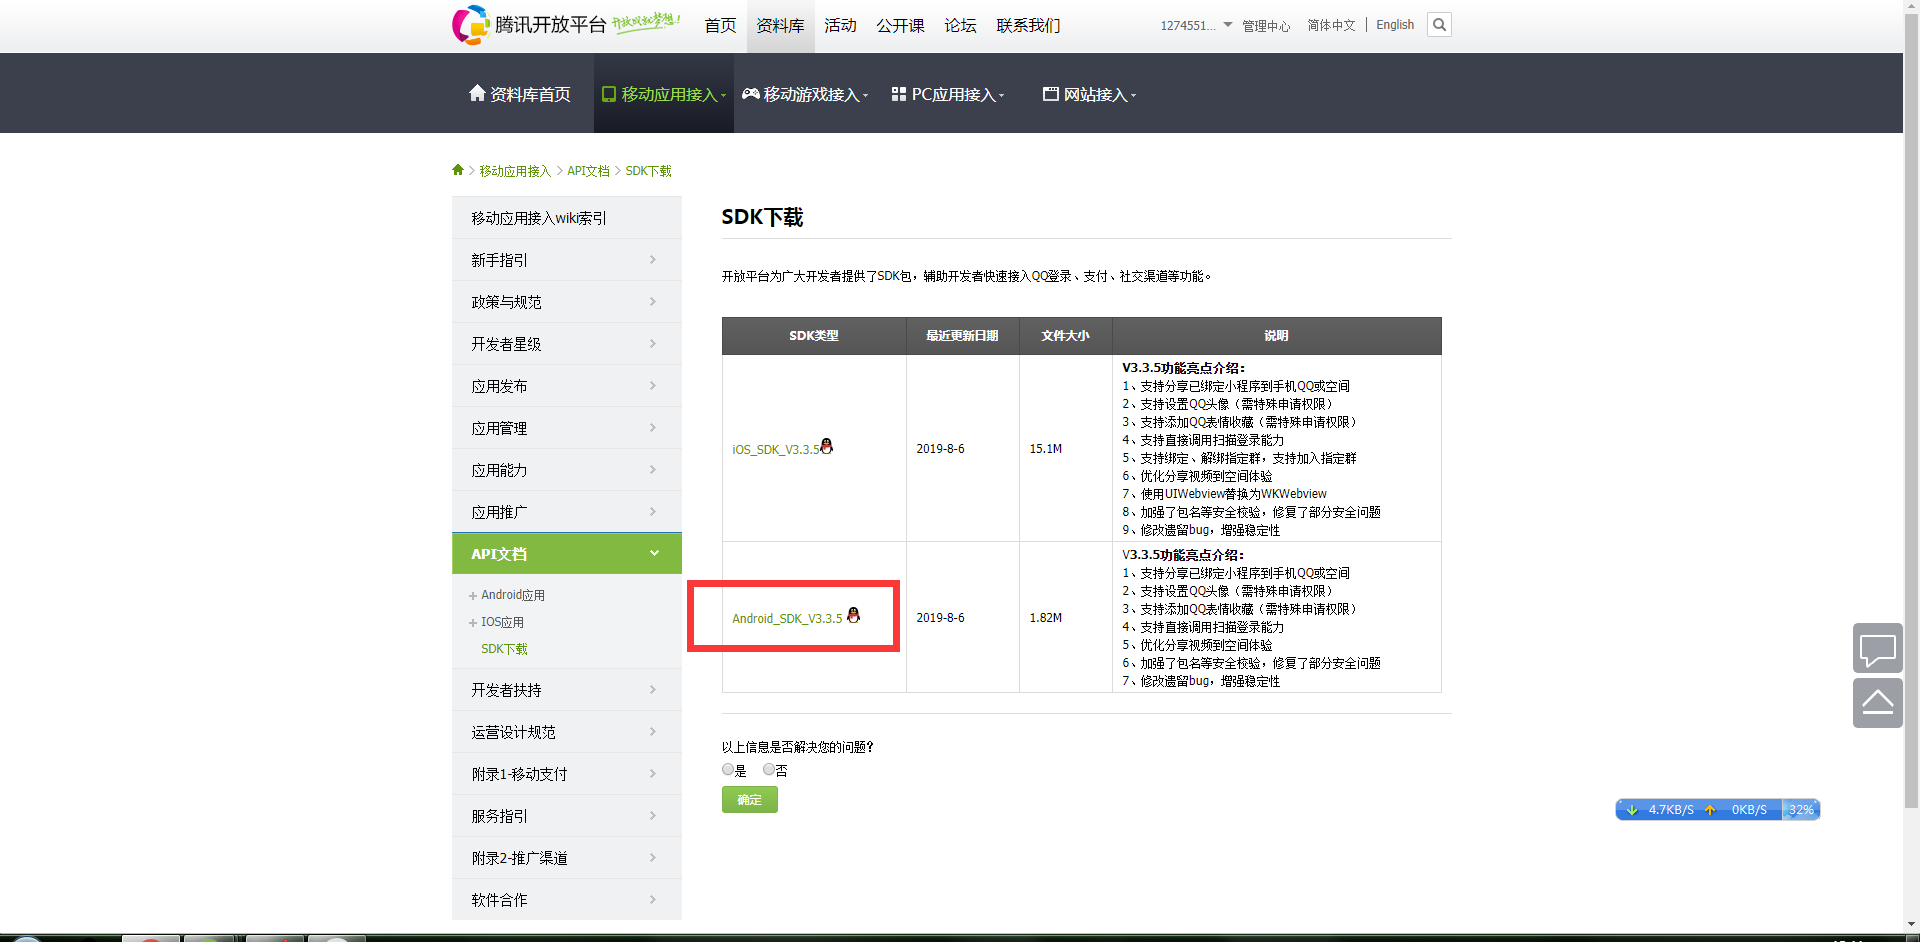Open 资料库首页 with house icon
Image resolution: width=1920 pixels, height=942 pixels.
[520, 94]
